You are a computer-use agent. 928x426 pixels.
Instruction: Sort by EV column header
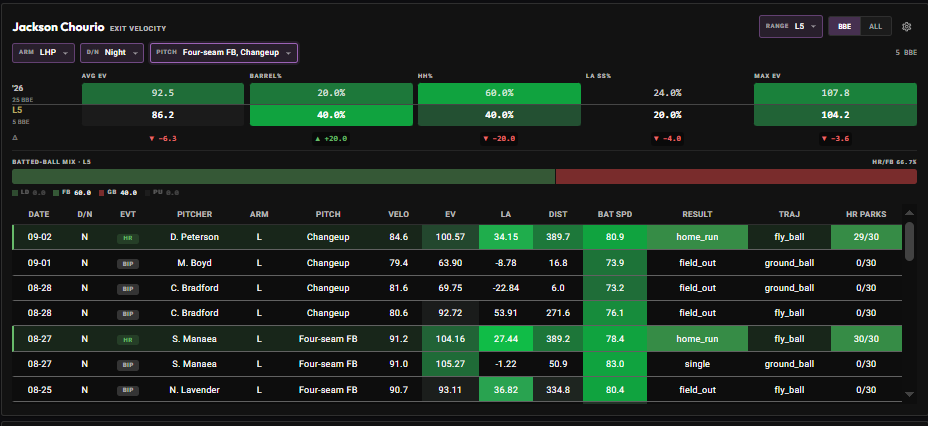(450, 214)
